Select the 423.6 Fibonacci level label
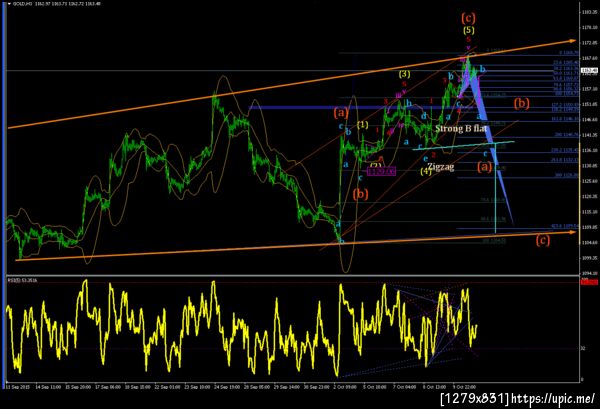Image resolution: width=600 pixels, height=409 pixels. [x=565, y=226]
